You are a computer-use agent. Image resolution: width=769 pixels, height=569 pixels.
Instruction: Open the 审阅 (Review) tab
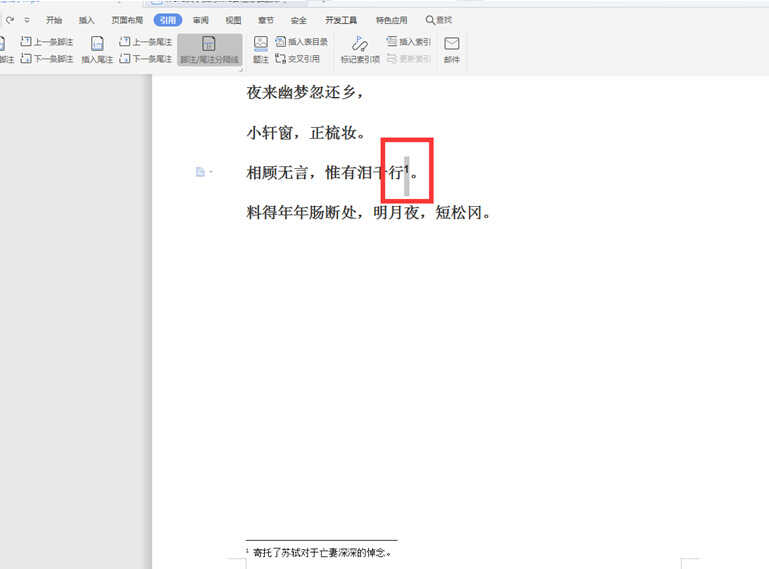click(x=201, y=20)
